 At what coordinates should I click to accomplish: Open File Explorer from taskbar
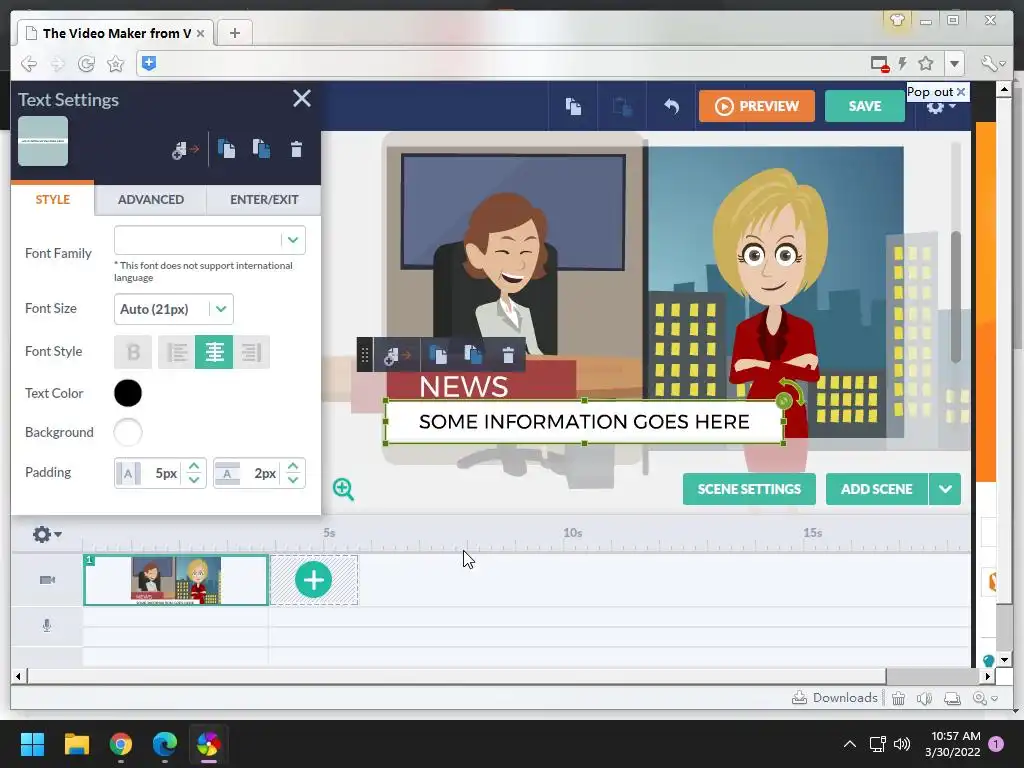point(76,744)
